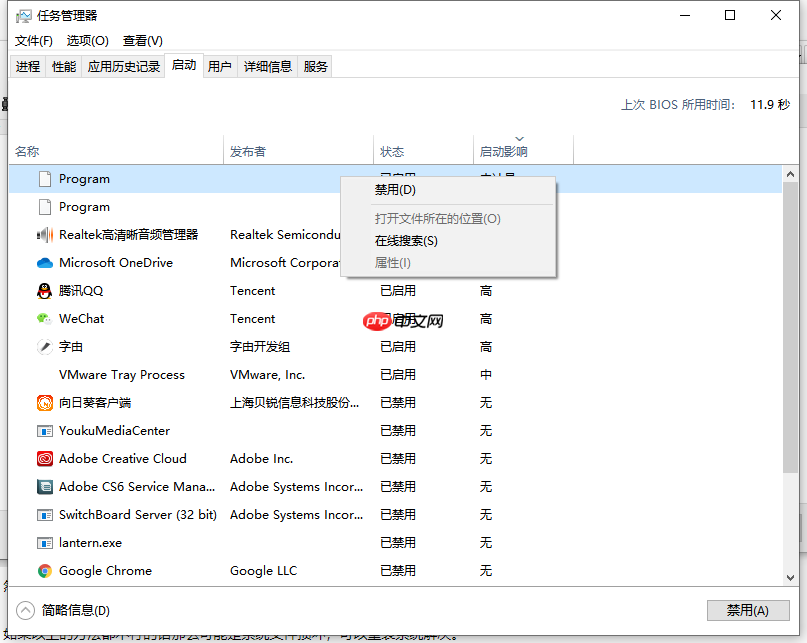
Task: Select the 启动 tab
Action: click(184, 65)
